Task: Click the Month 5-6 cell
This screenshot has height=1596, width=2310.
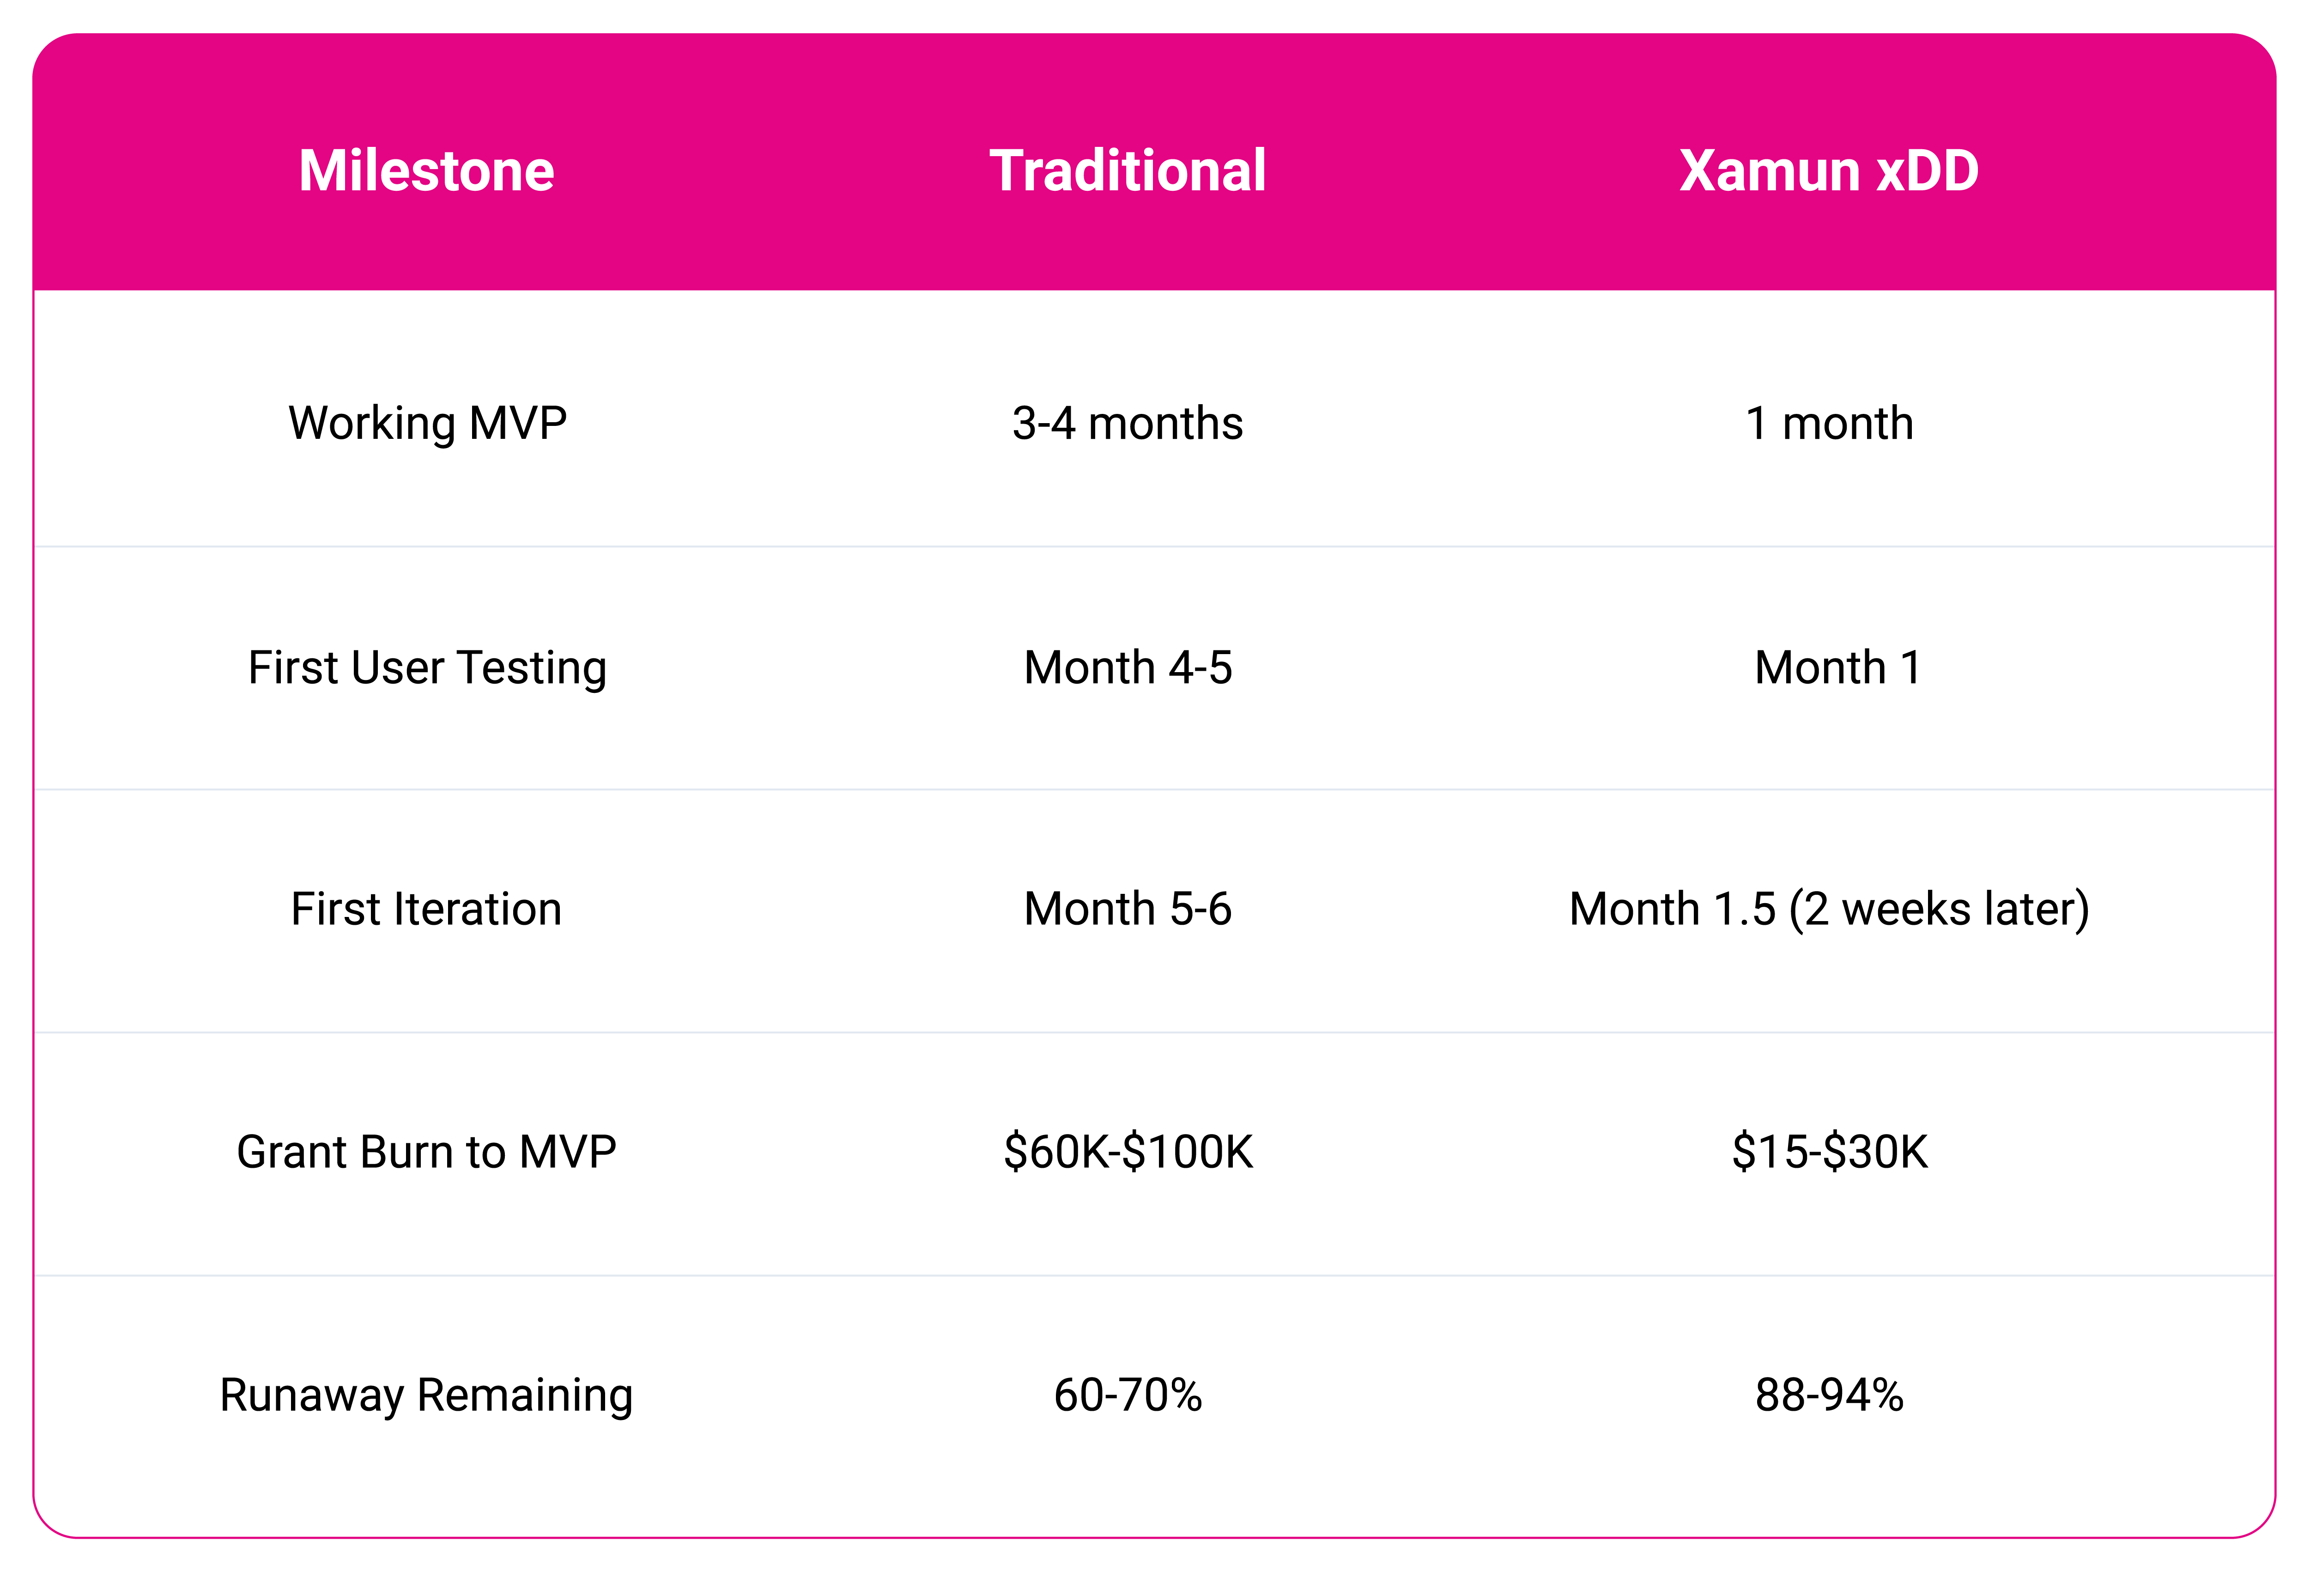Action: [x=1128, y=909]
